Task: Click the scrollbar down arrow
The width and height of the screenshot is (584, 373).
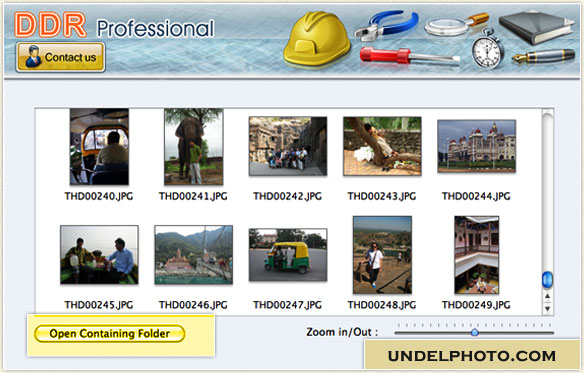Action: (547, 309)
